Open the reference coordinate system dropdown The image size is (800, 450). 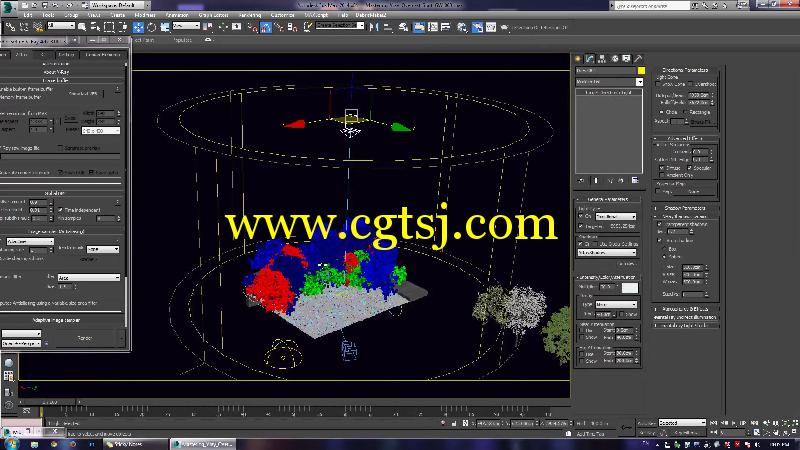[x=186, y=26]
